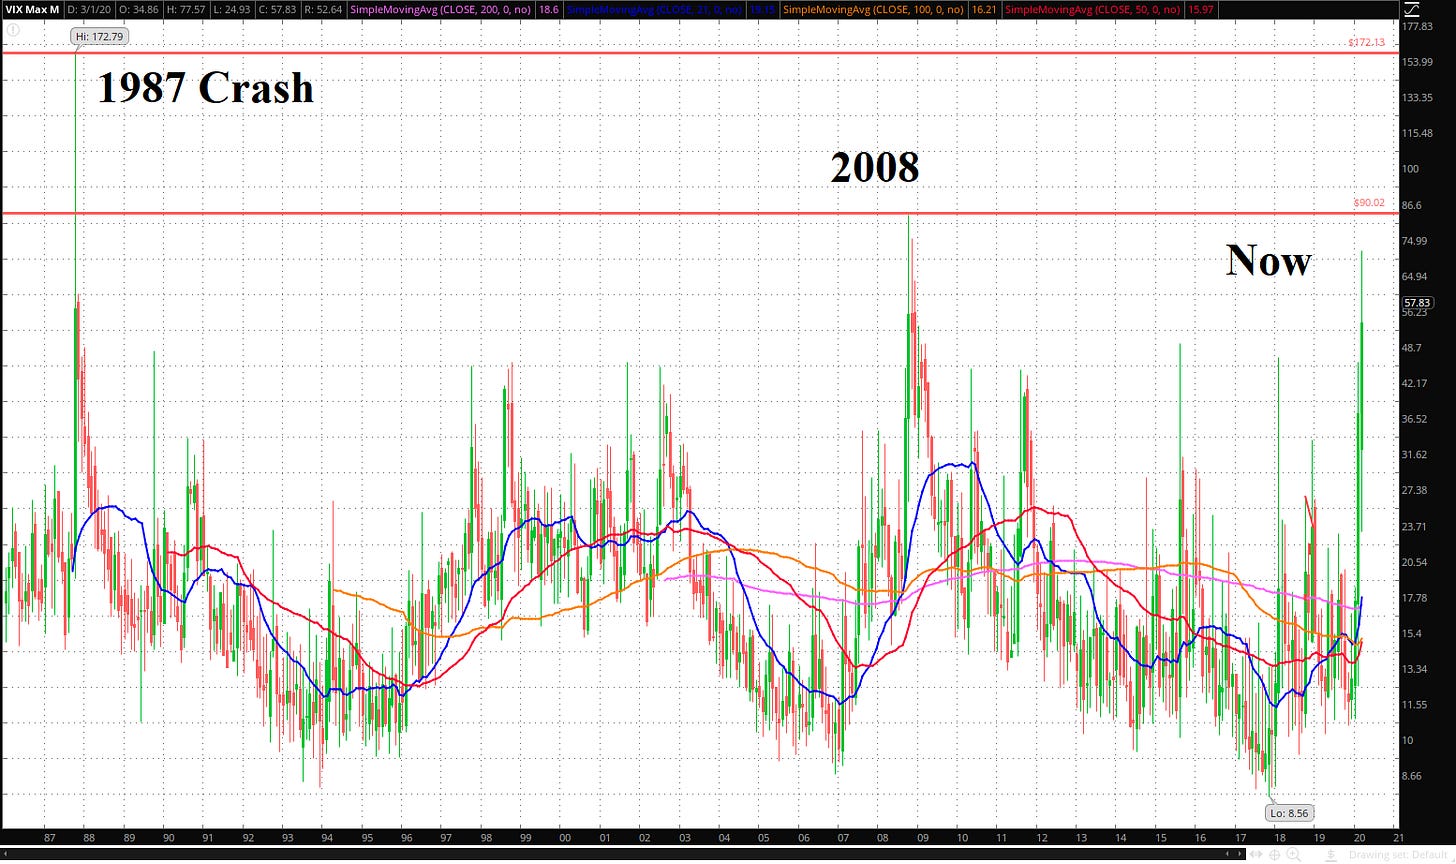Select the SimpleMovingAvg 200 study label
1456x864 pixels.
440,9
